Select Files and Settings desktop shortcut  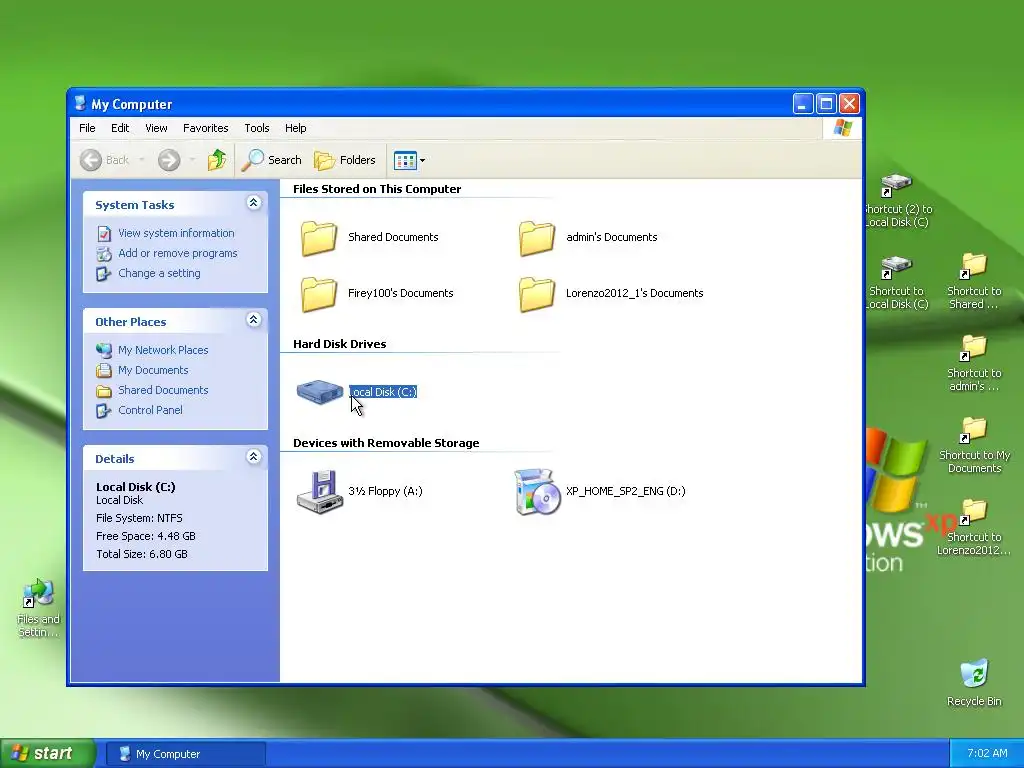coord(38,593)
